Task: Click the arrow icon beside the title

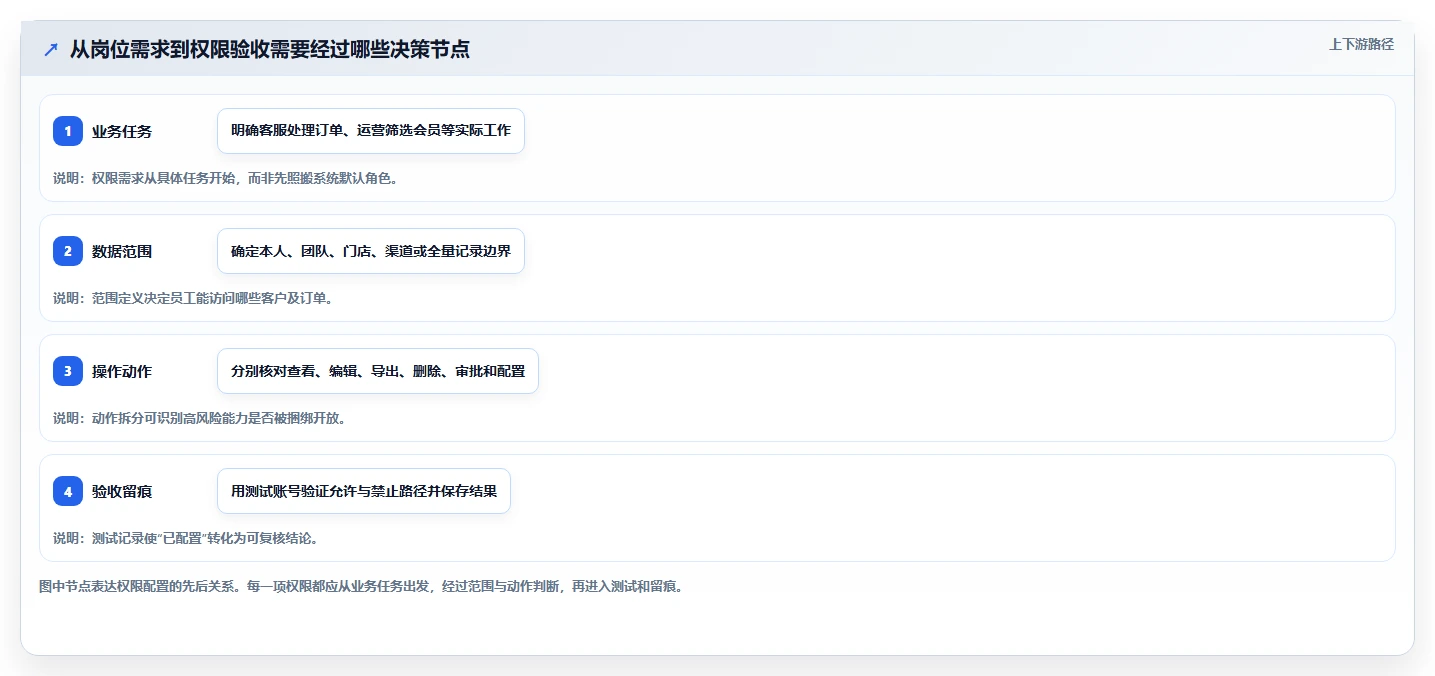Action: tap(51, 49)
